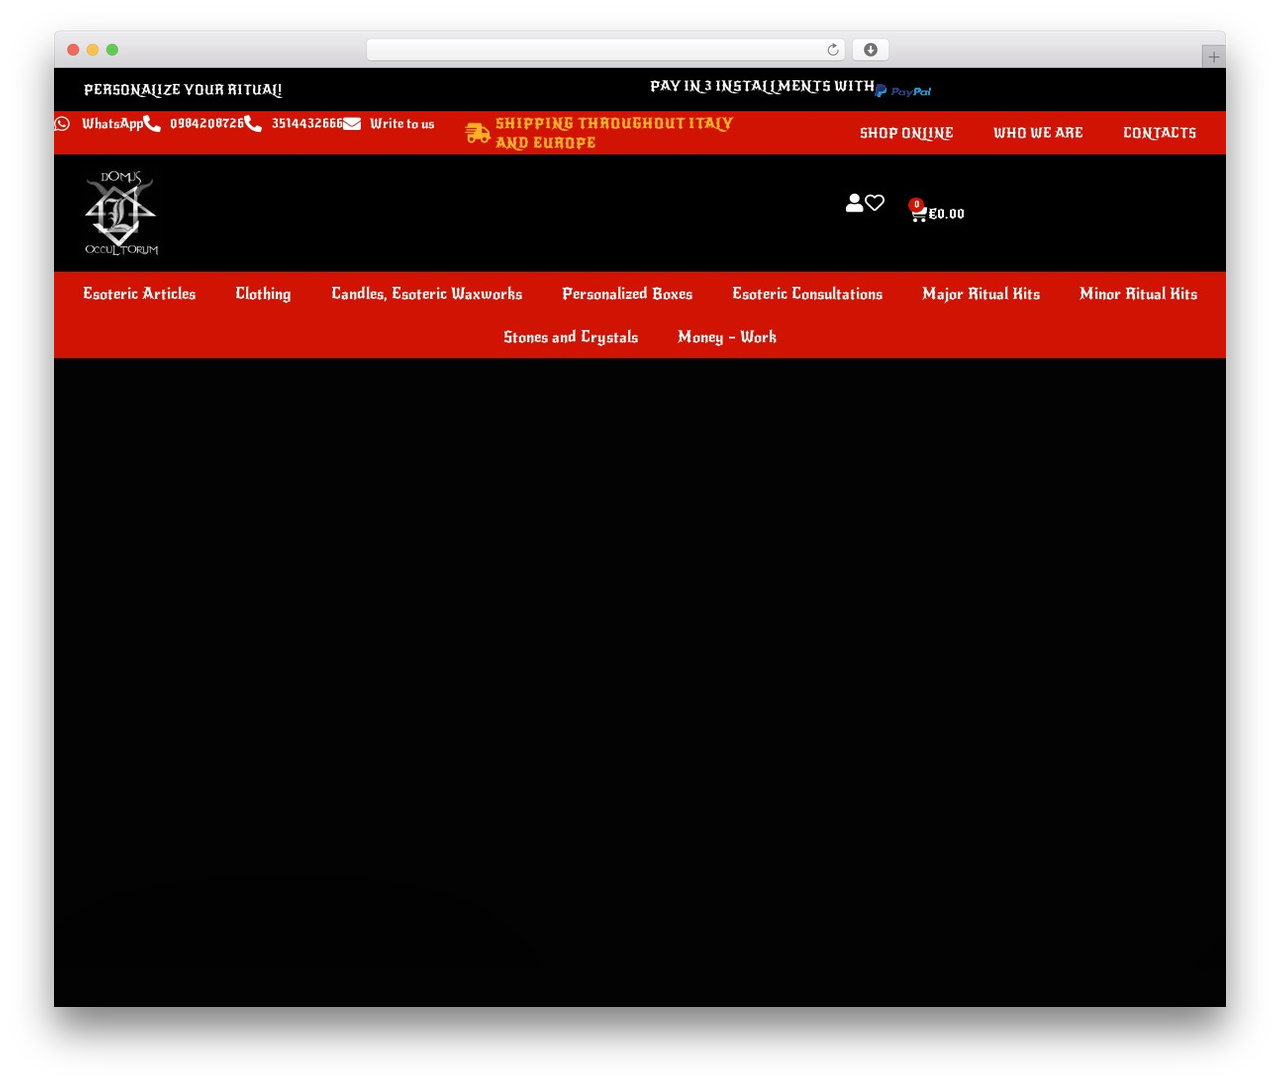Click the Domus Occultorum logo
Viewport: 1280px width, 1084px height.
pyautogui.click(x=121, y=212)
